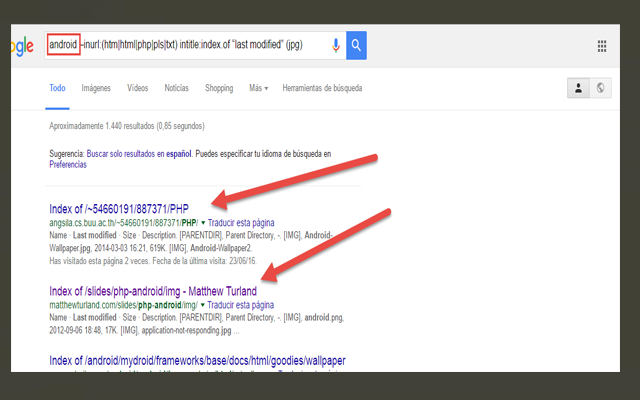Open the Preferencias link

[x=68, y=165]
